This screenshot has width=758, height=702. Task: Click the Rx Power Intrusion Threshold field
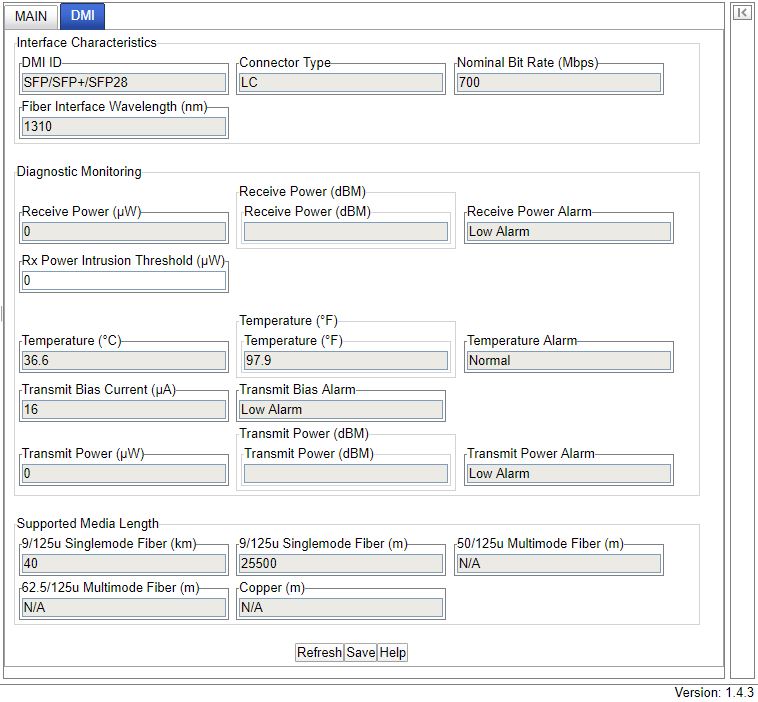pyautogui.click(x=124, y=281)
